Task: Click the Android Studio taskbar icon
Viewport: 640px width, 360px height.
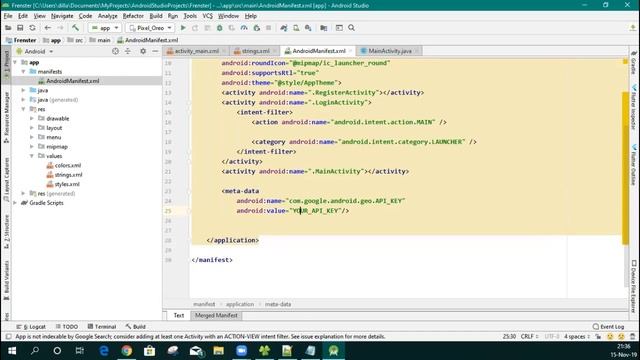Action: [333, 351]
